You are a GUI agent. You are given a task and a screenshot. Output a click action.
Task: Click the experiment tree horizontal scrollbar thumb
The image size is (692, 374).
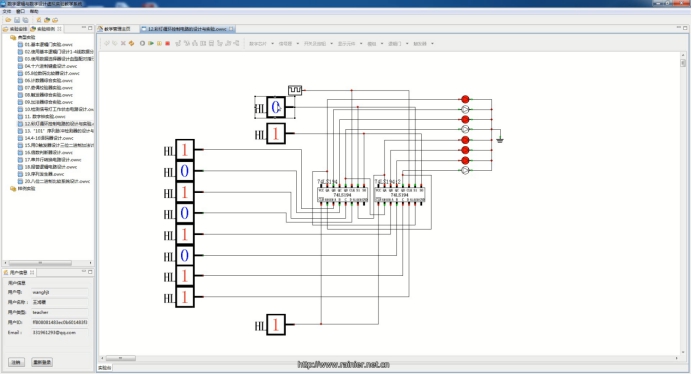point(41,263)
